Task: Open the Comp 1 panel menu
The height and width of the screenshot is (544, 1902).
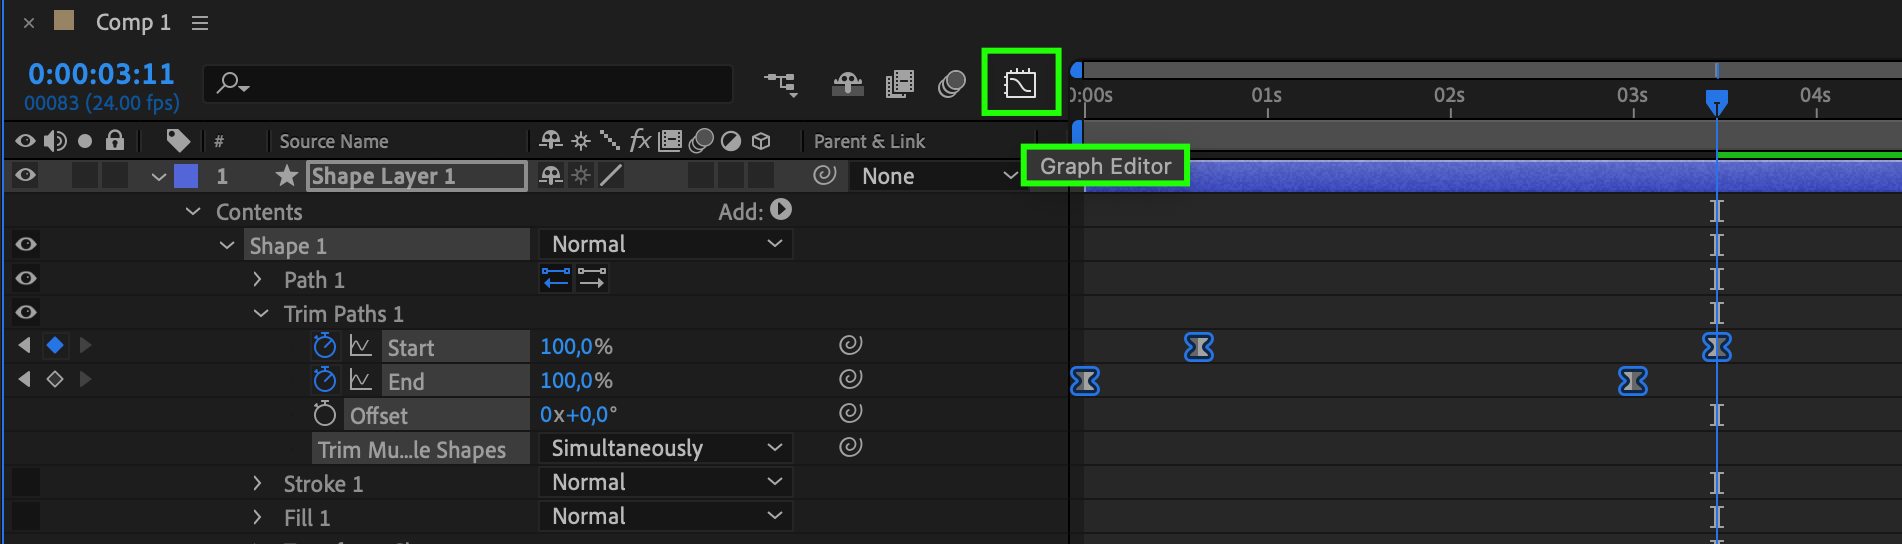Action: pos(200,23)
